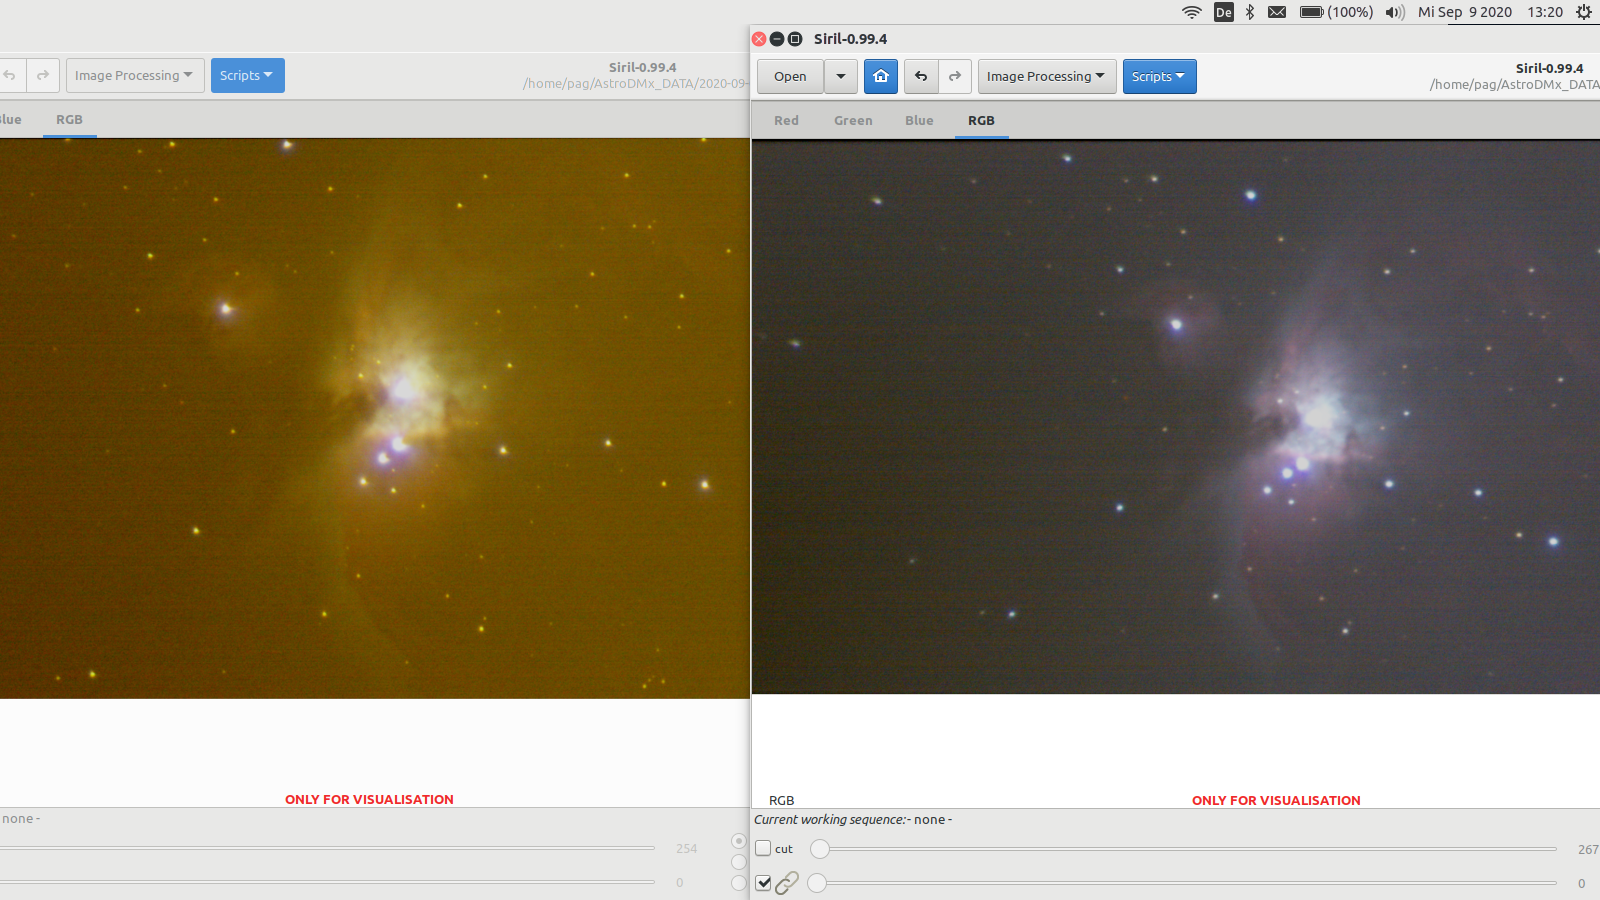Viewport: 1600px width, 900px height.
Task: Click the Open button in right window
Action: tap(790, 76)
